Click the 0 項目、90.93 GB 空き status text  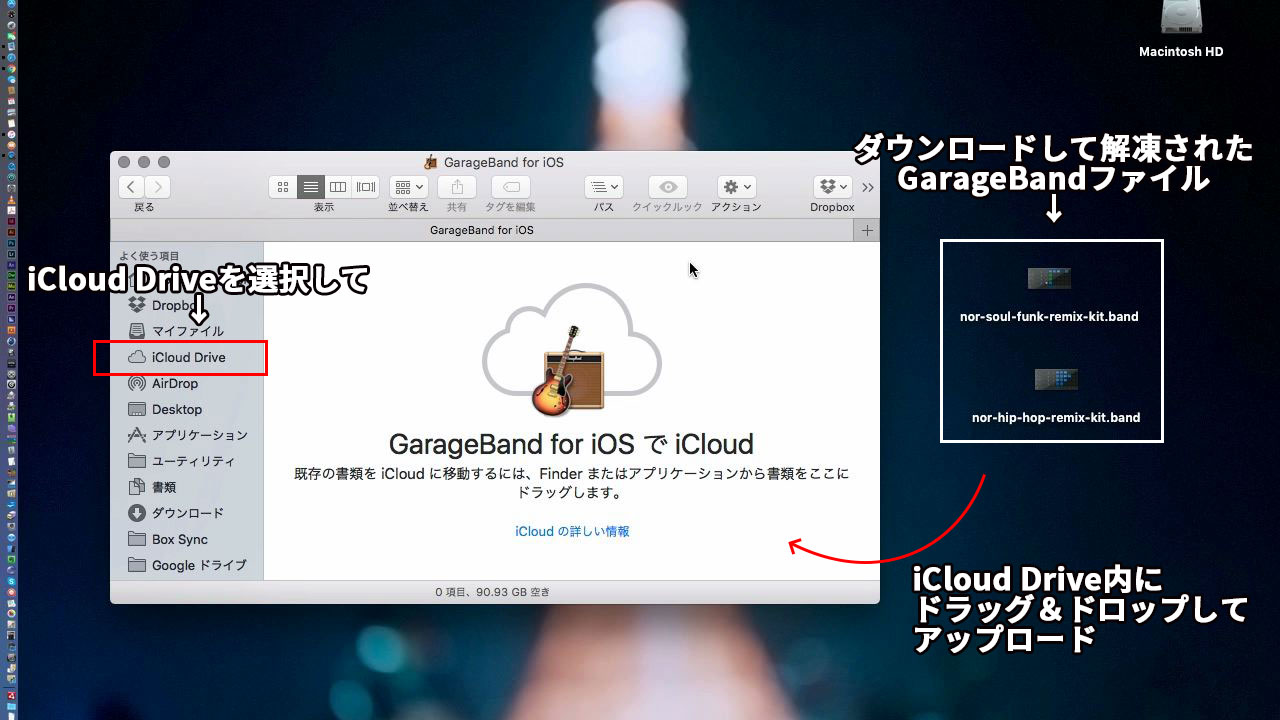click(x=493, y=592)
